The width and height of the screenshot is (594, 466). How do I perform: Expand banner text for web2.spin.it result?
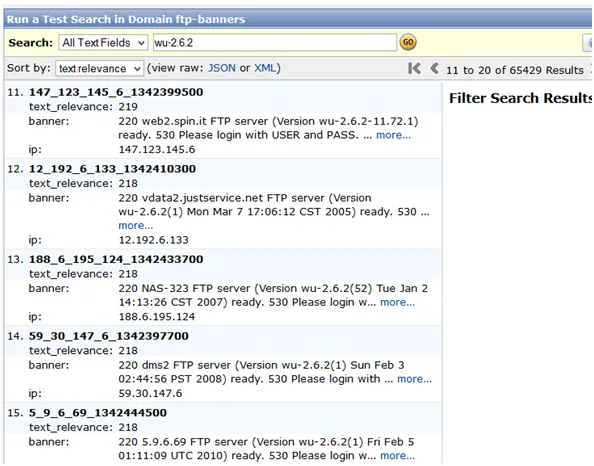point(393,135)
